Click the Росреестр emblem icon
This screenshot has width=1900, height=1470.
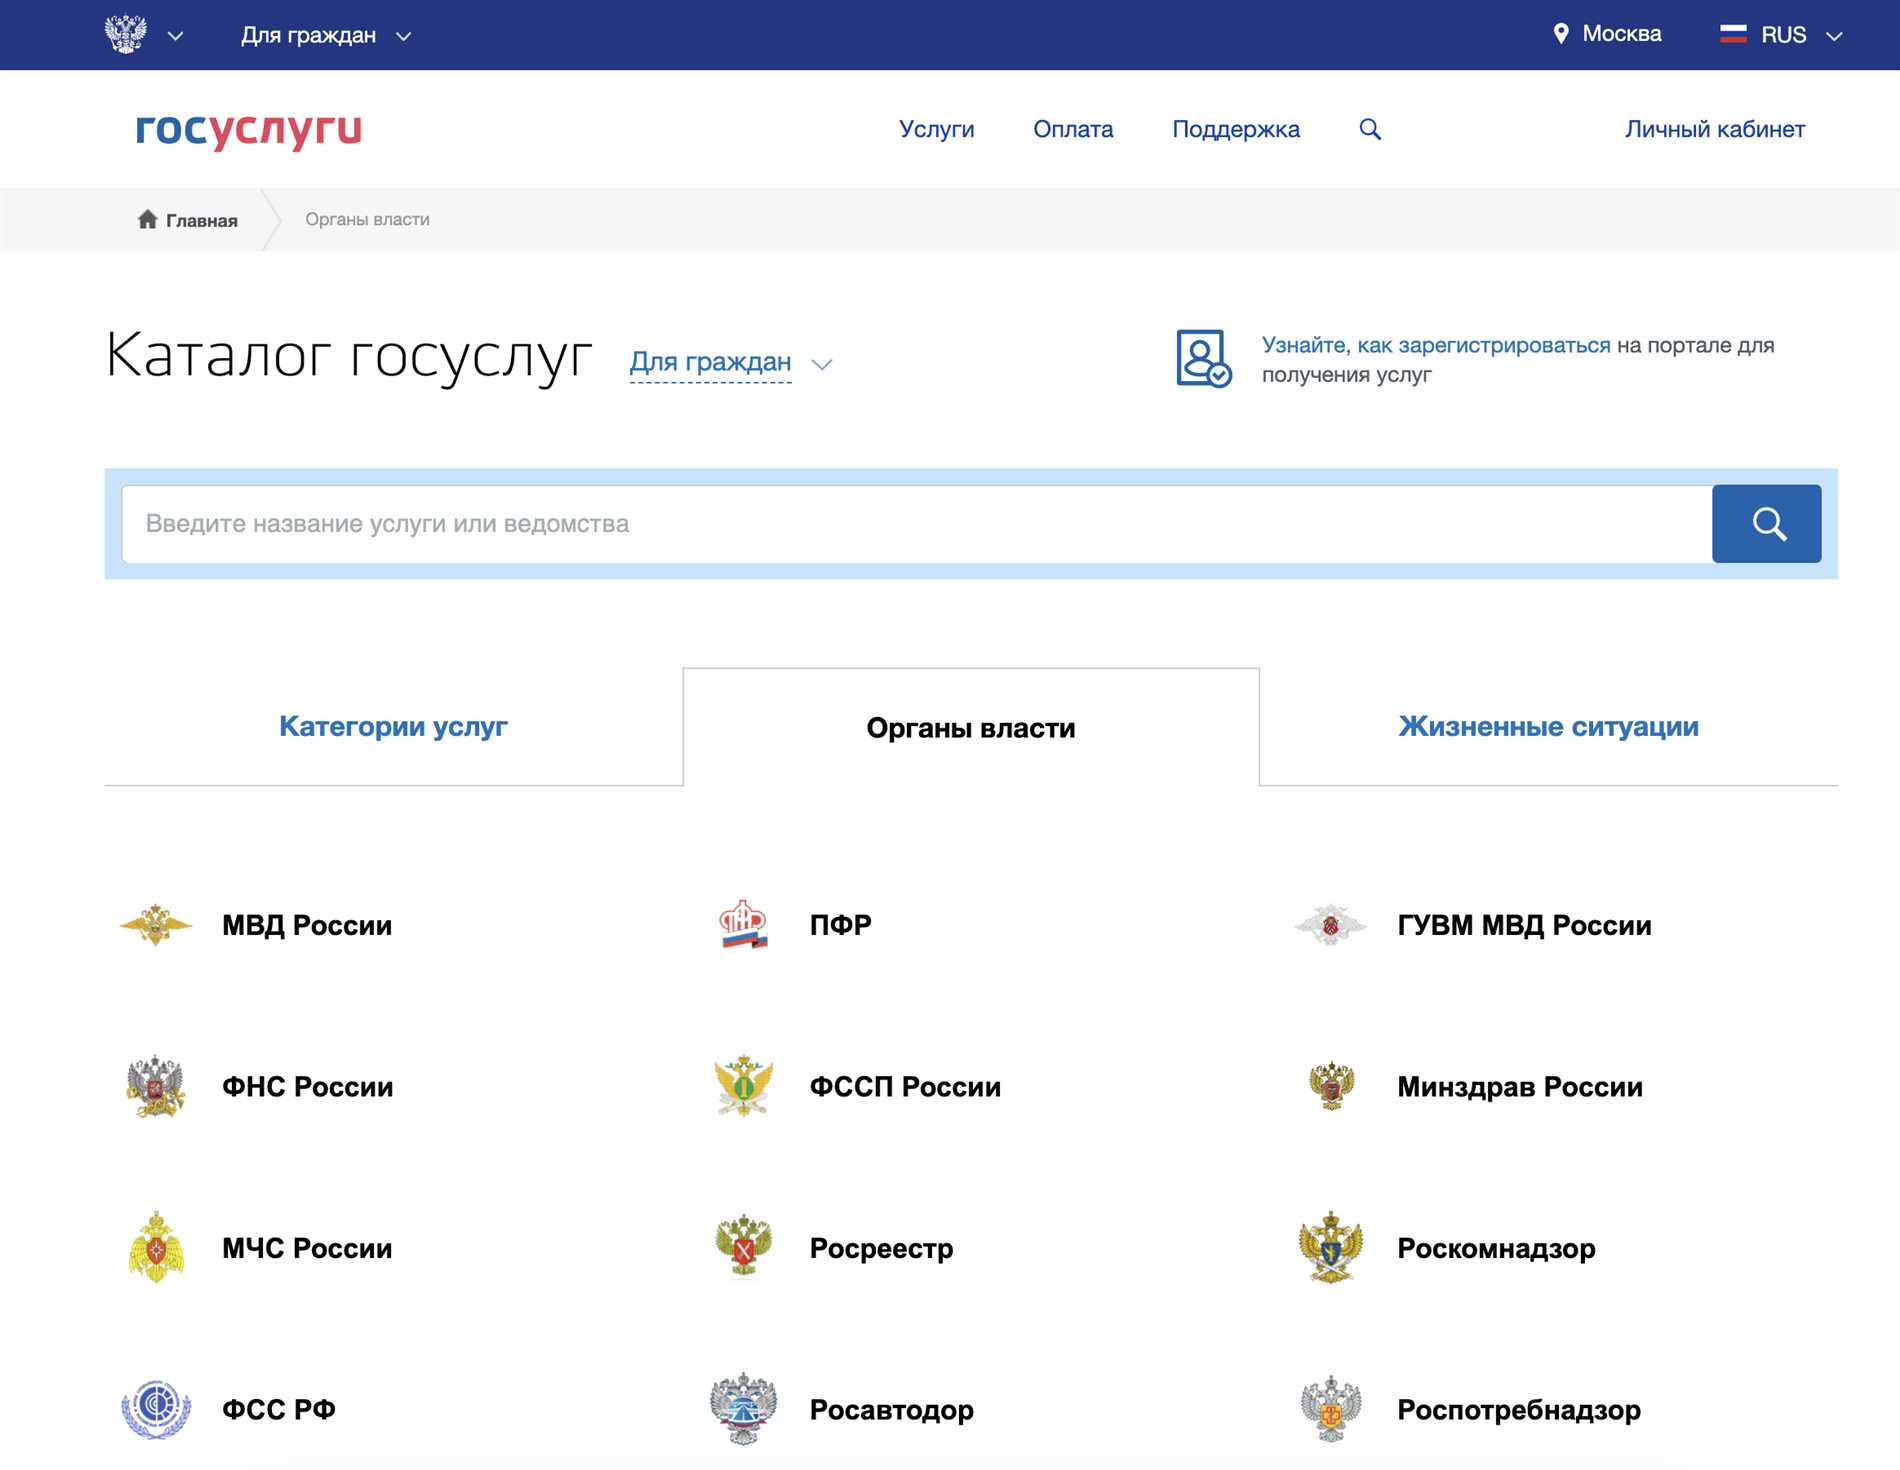point(744,1247)
